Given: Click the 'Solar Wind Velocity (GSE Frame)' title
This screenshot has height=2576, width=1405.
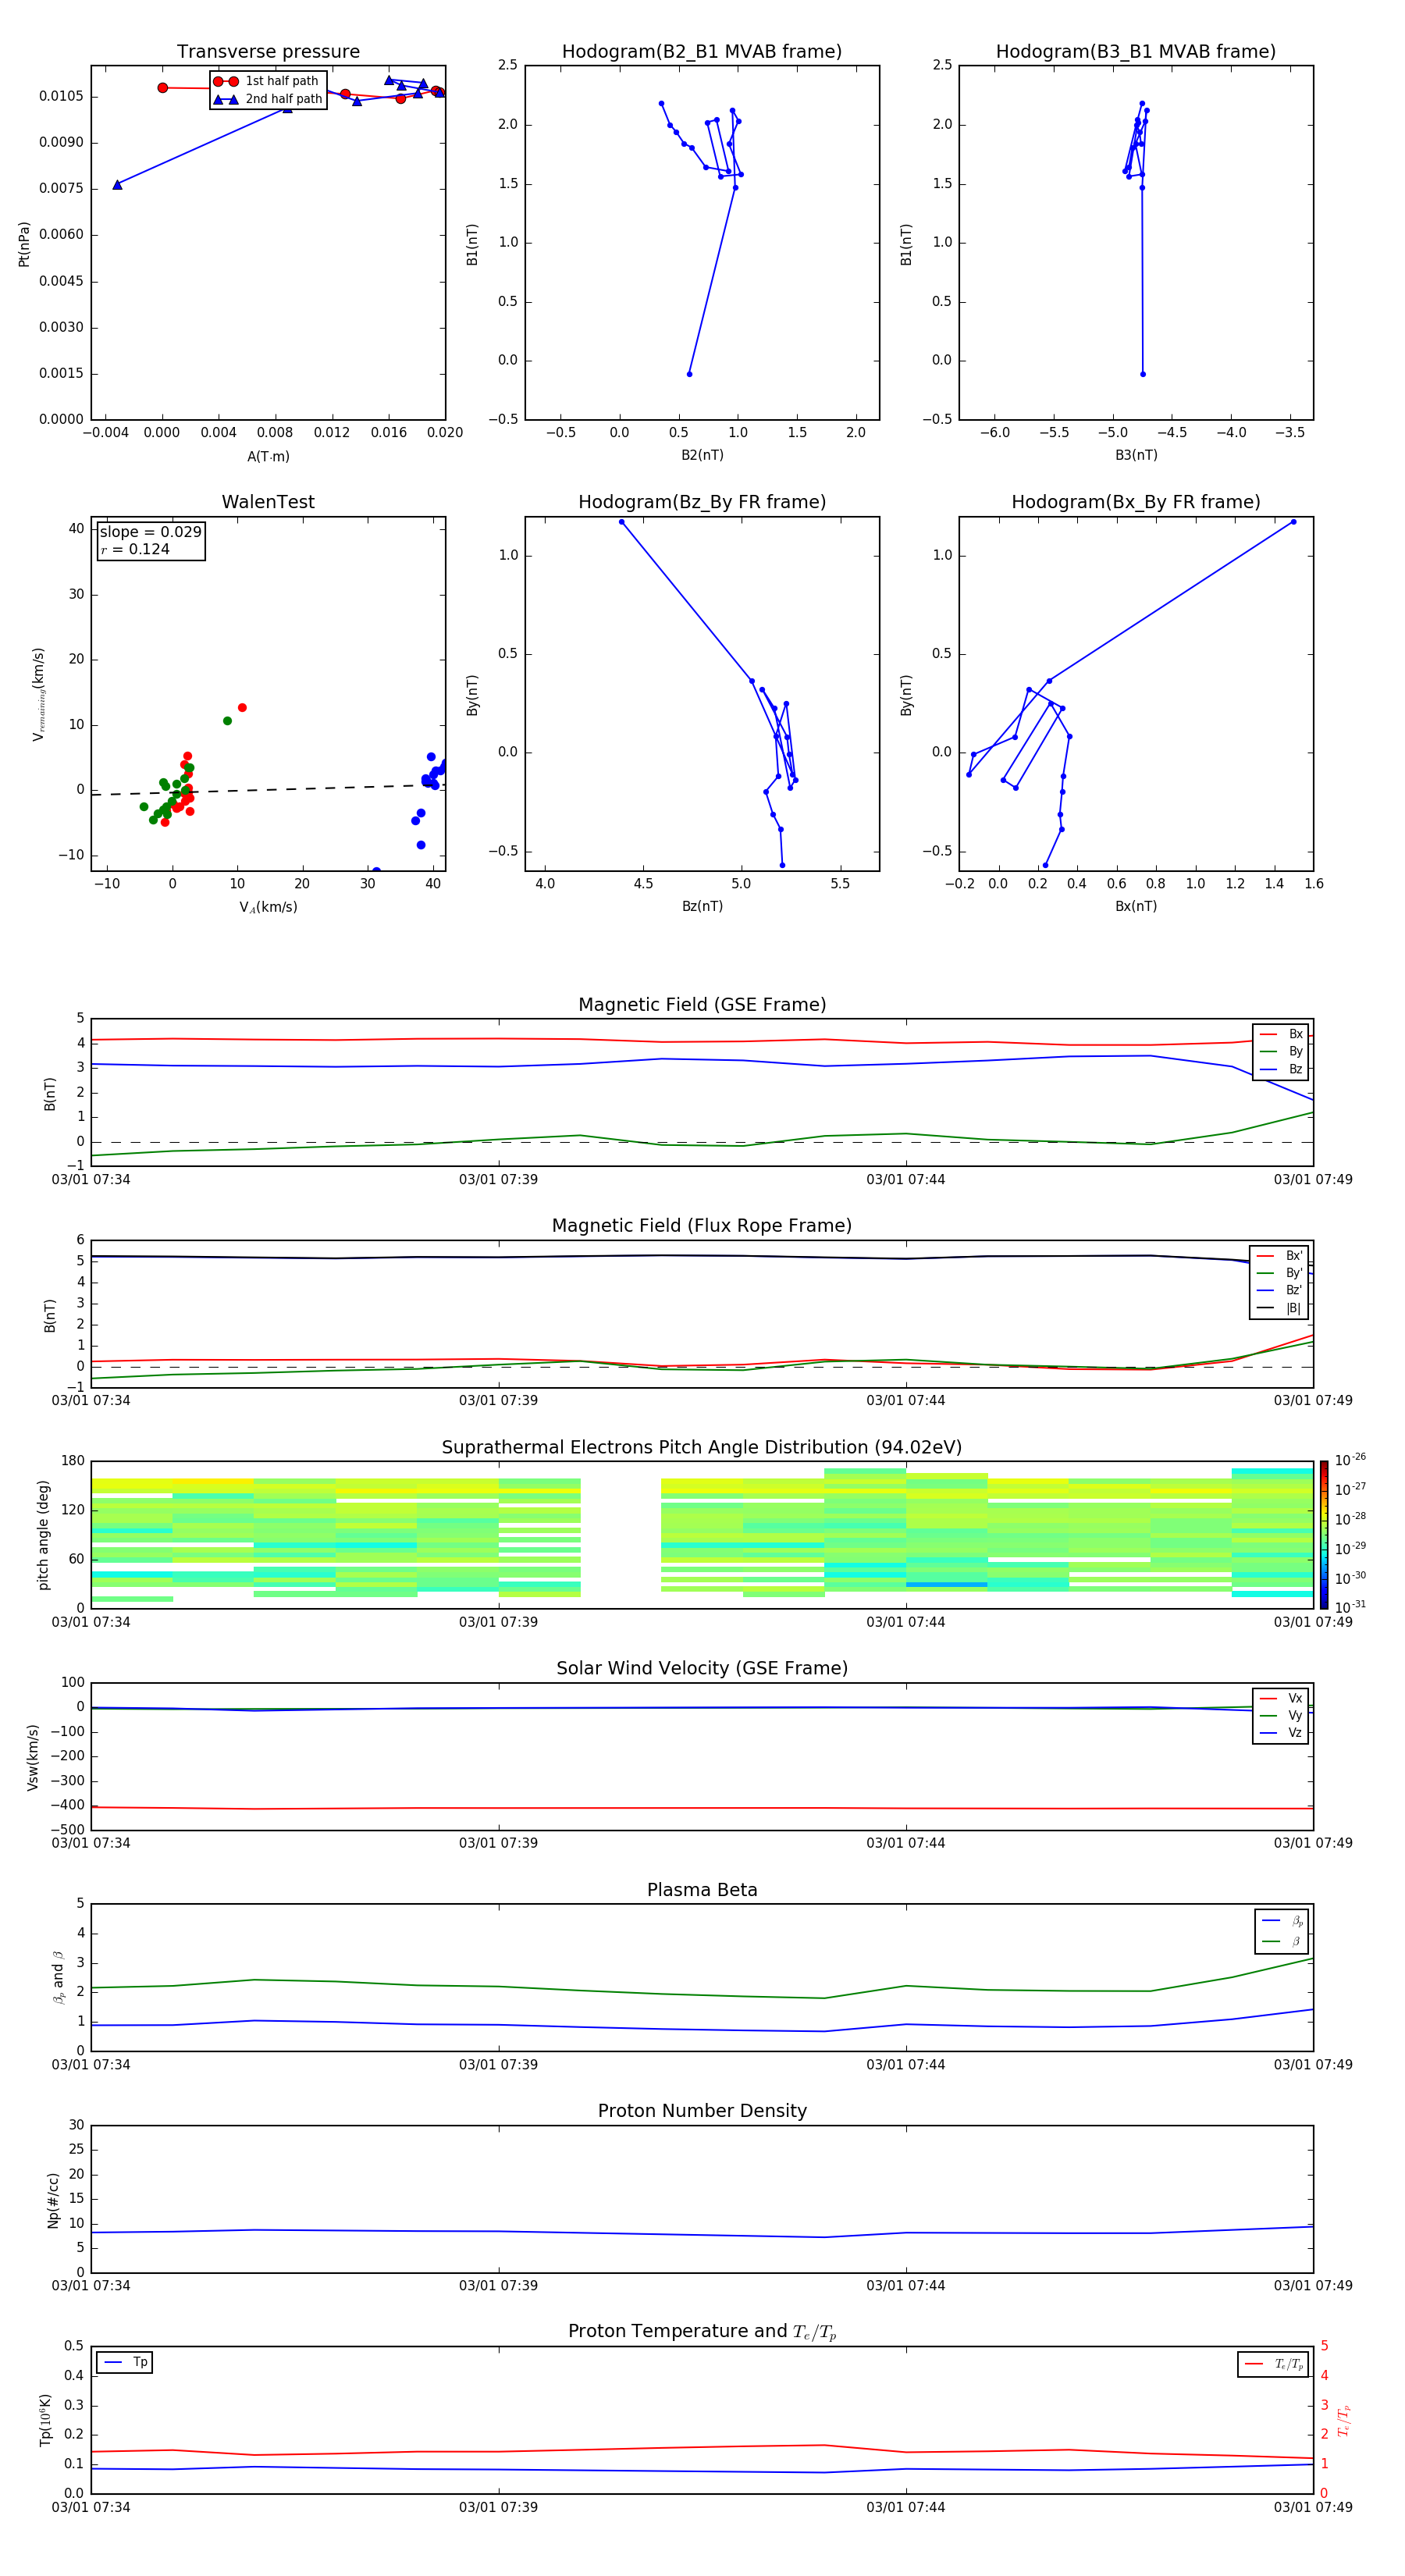Looking at the screenshot, I should [702, 1668].
